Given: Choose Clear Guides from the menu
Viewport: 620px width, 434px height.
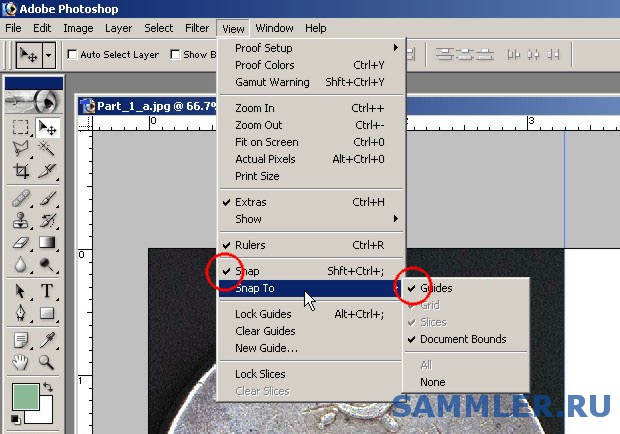Looking at the screenshot, I should [x=265, y=331].
